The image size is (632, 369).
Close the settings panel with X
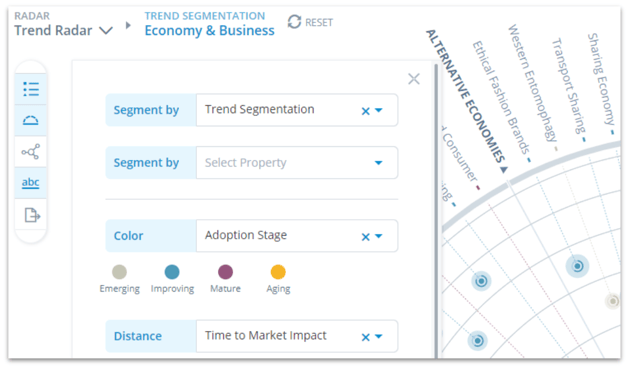point(414,79)
